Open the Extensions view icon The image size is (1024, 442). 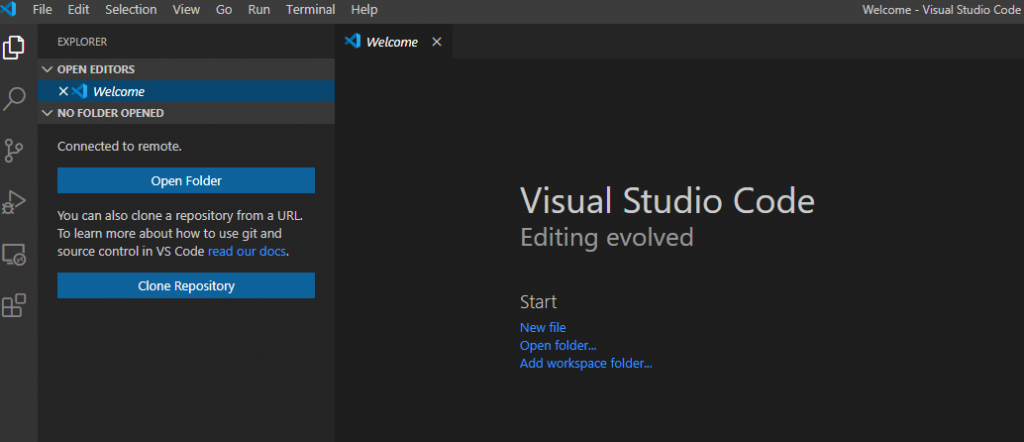pos(14,305)
